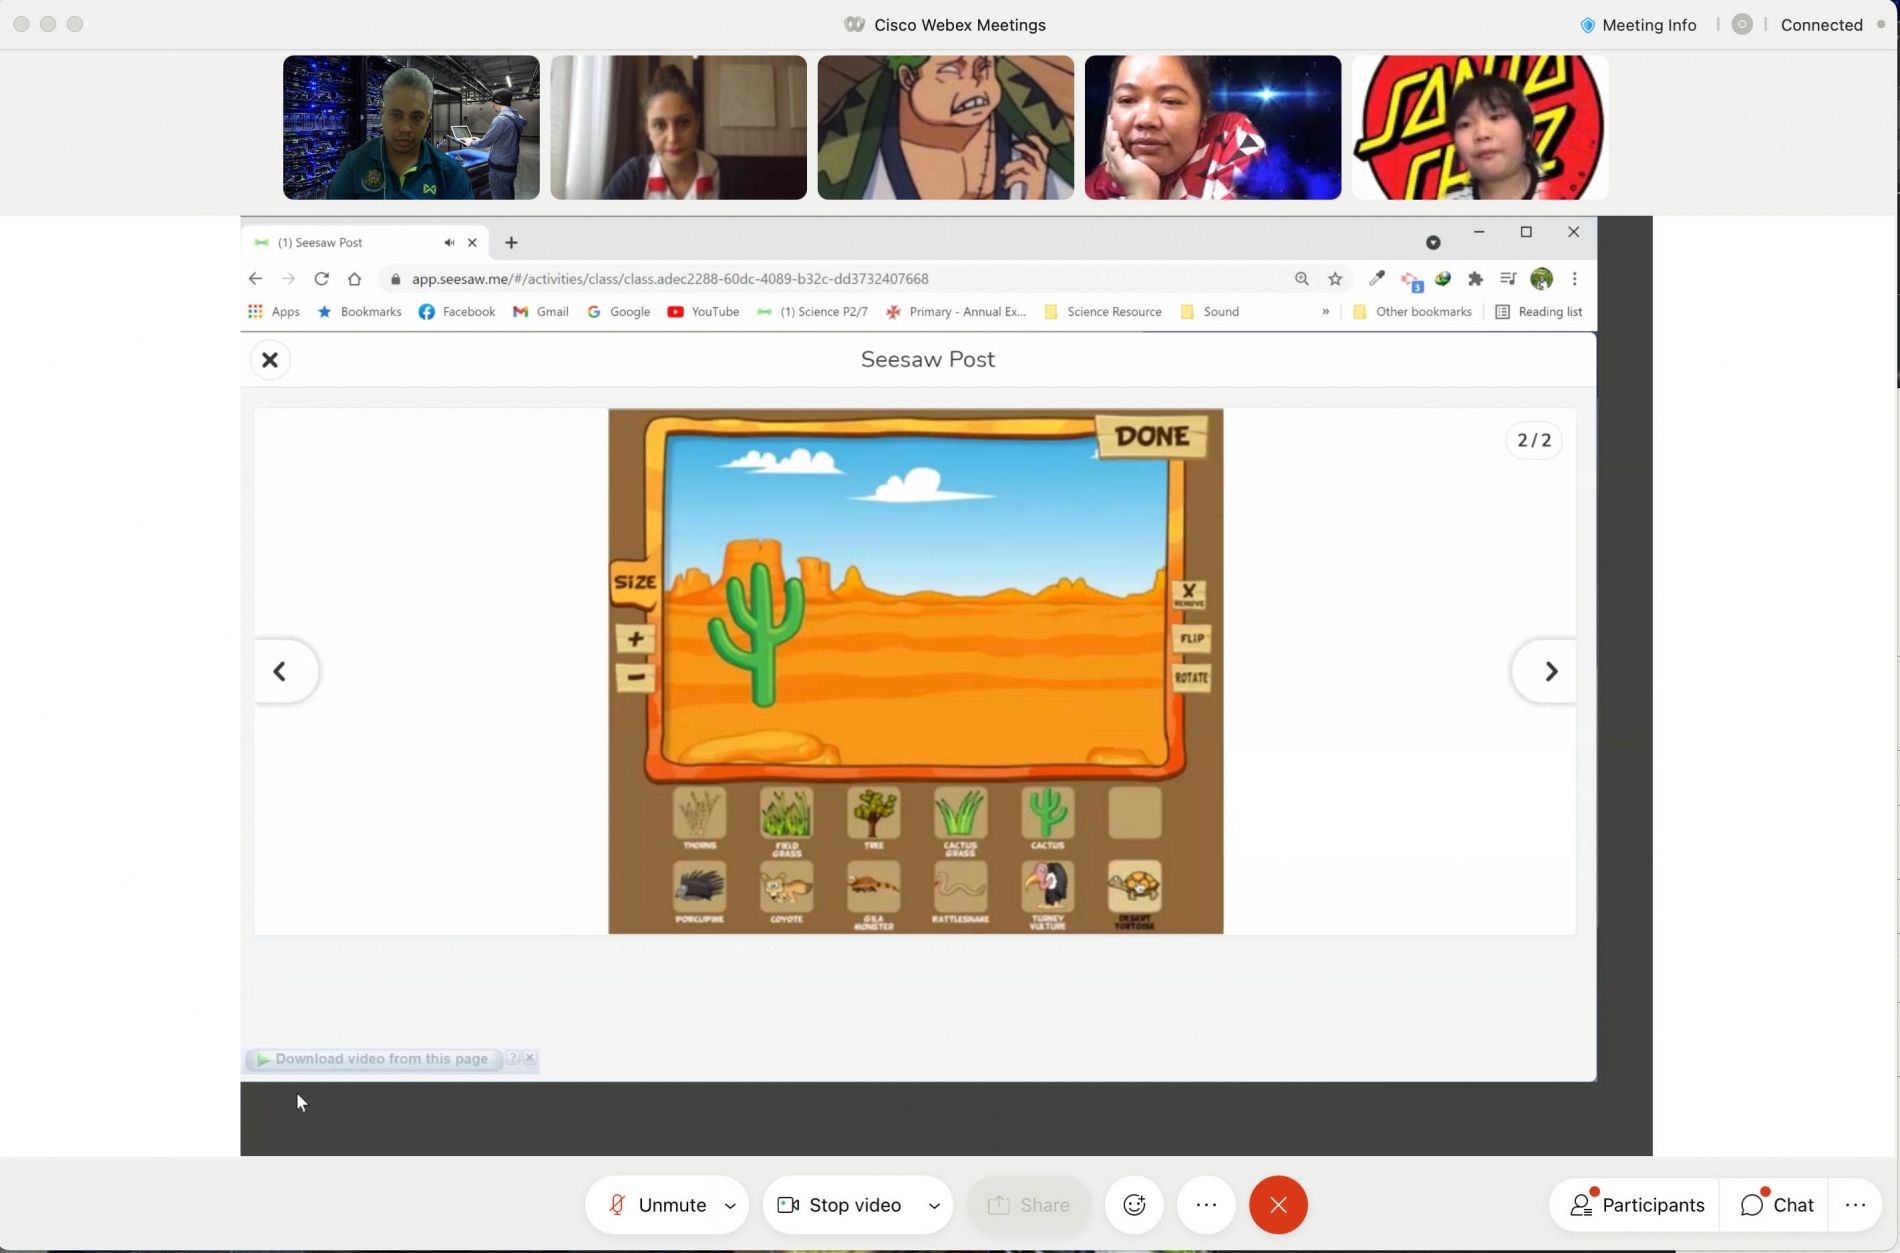
Task: Unmute microphone in Webex
Action: click(x=657, y=1205)
